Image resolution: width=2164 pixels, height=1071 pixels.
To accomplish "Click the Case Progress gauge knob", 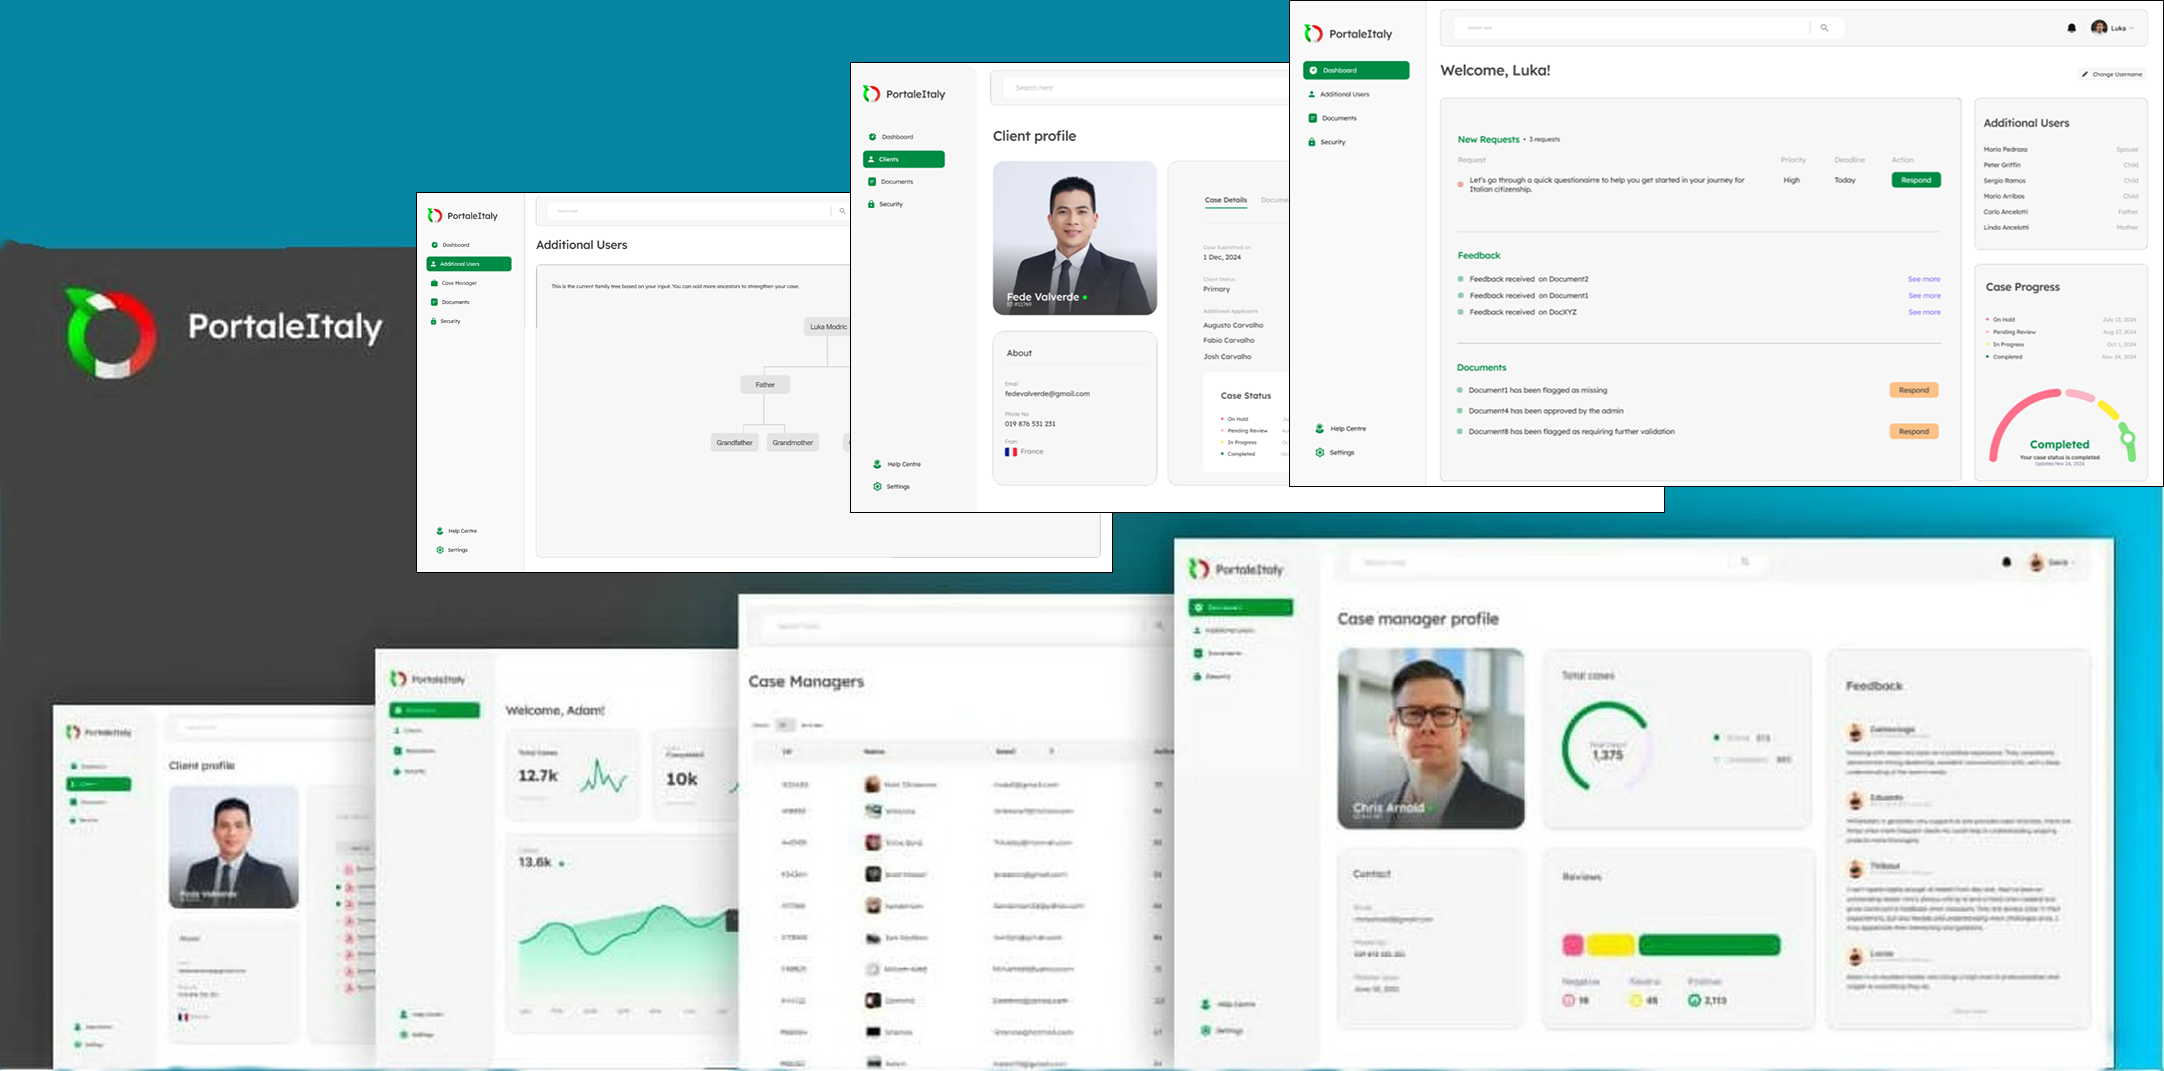I will [2127, 437].
